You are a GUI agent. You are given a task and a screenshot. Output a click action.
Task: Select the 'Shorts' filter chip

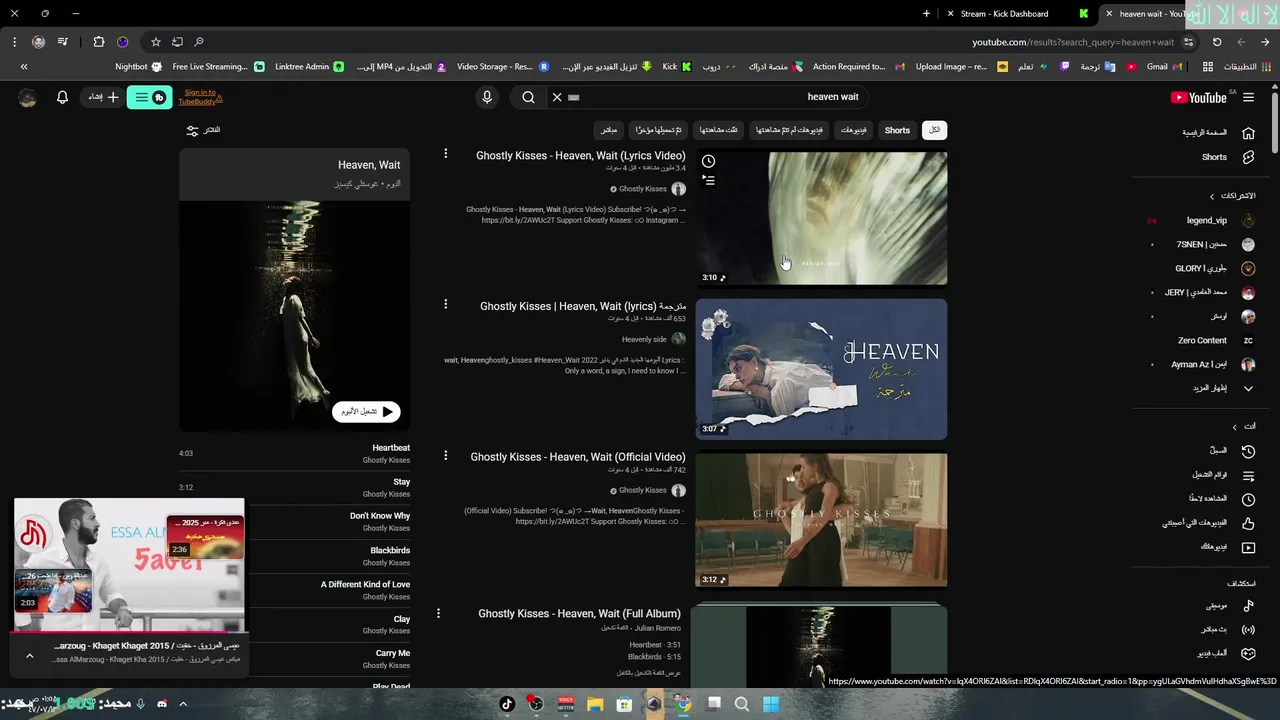(897, 130)
